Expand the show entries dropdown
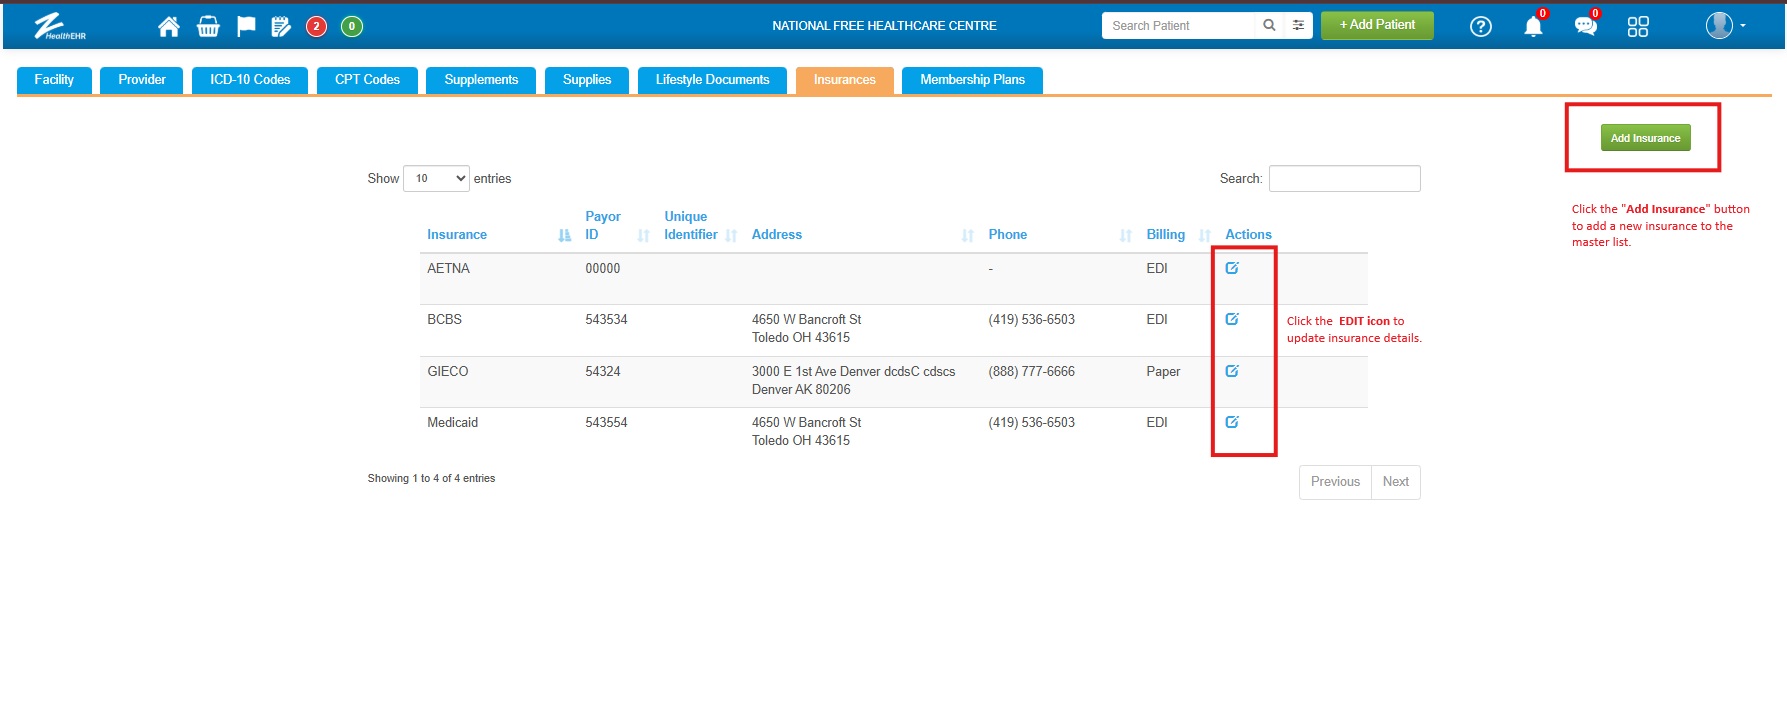The height and width of the screenshot is (719, 1787). [x=436, y=179]
